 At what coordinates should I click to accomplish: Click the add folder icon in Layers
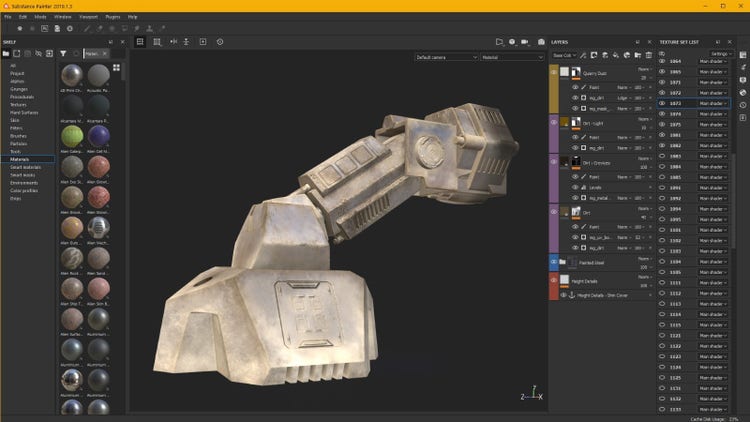coord(636,55)
